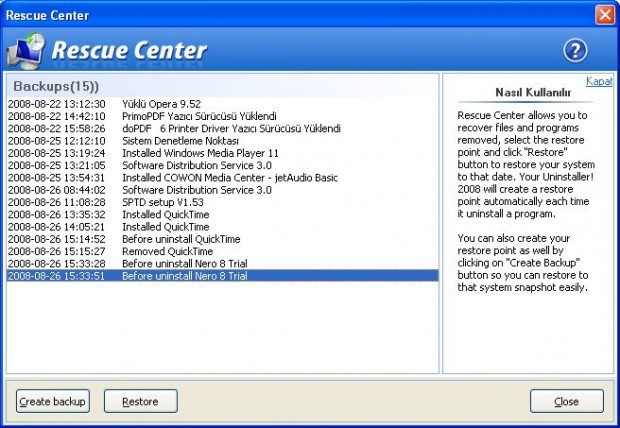
Task: Select the Yüklü Opera 9.52 backup row
Action: [223, 104]
